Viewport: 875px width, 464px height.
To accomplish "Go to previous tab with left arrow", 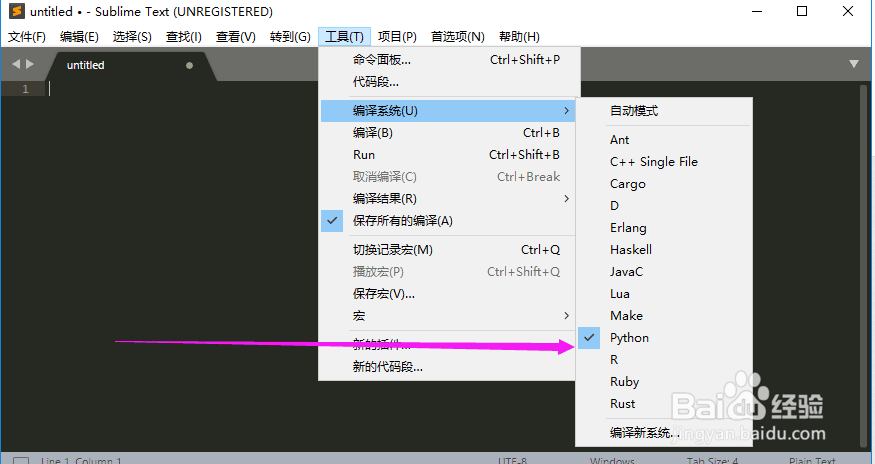I will [x=16, y=64].
